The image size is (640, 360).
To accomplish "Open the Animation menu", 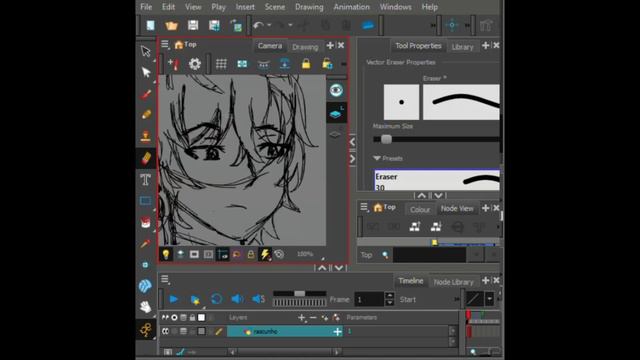I will tap(351, 7).
